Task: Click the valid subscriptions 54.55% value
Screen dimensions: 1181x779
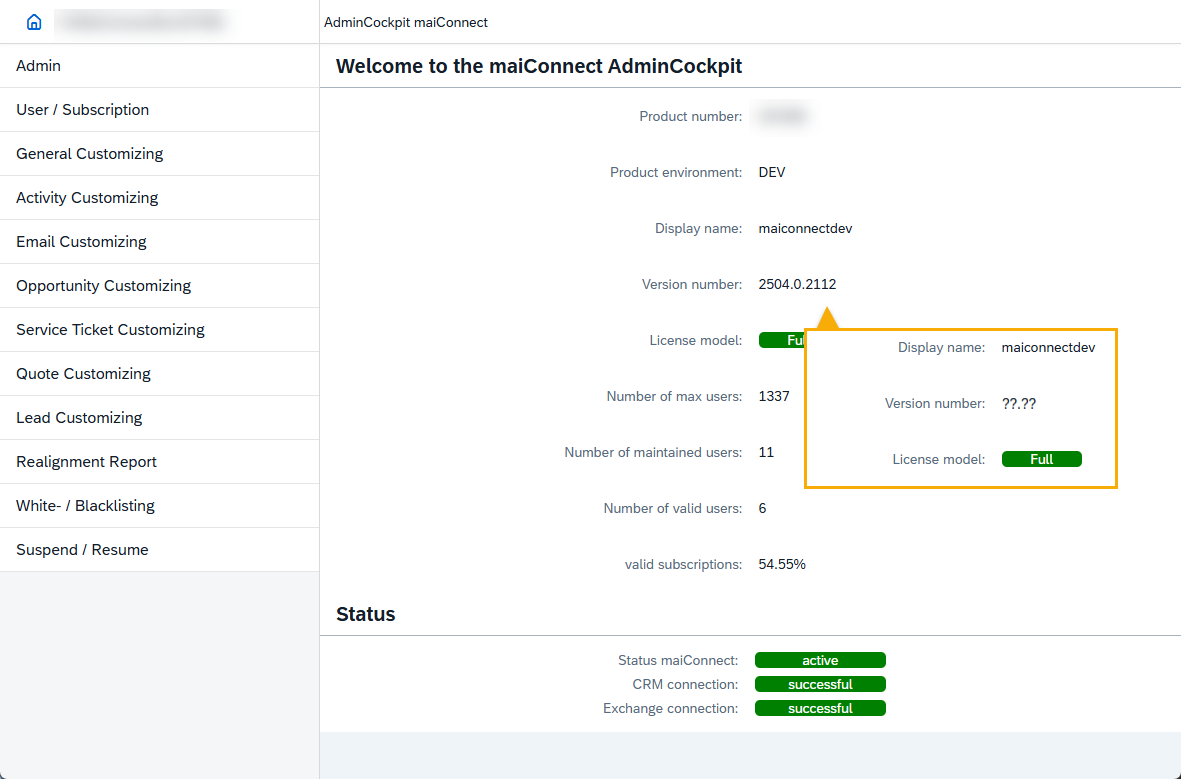Action: tap(782, 564)
